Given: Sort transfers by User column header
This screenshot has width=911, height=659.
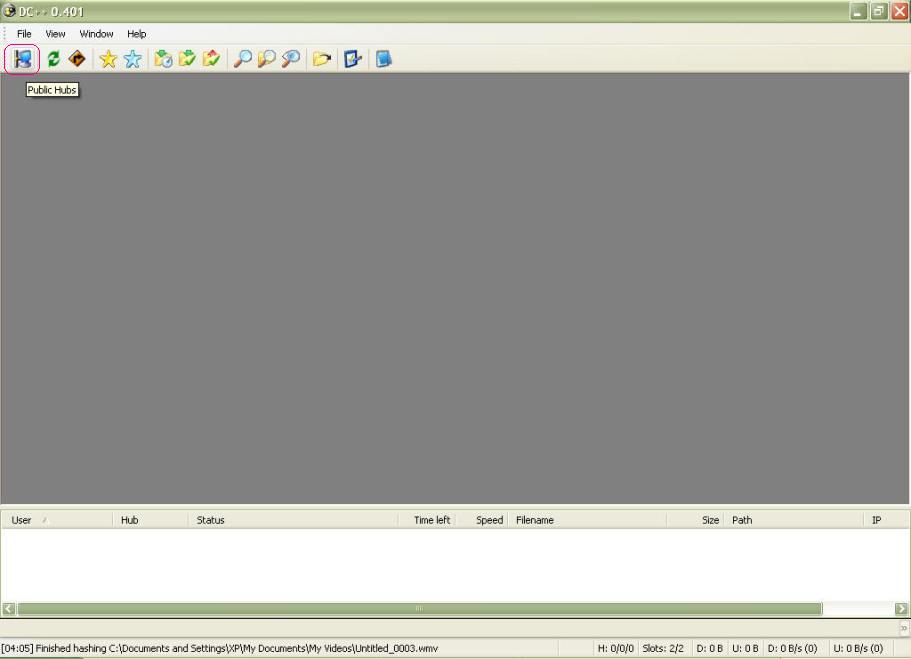Looking at the screenshot, I should (22, 520).
